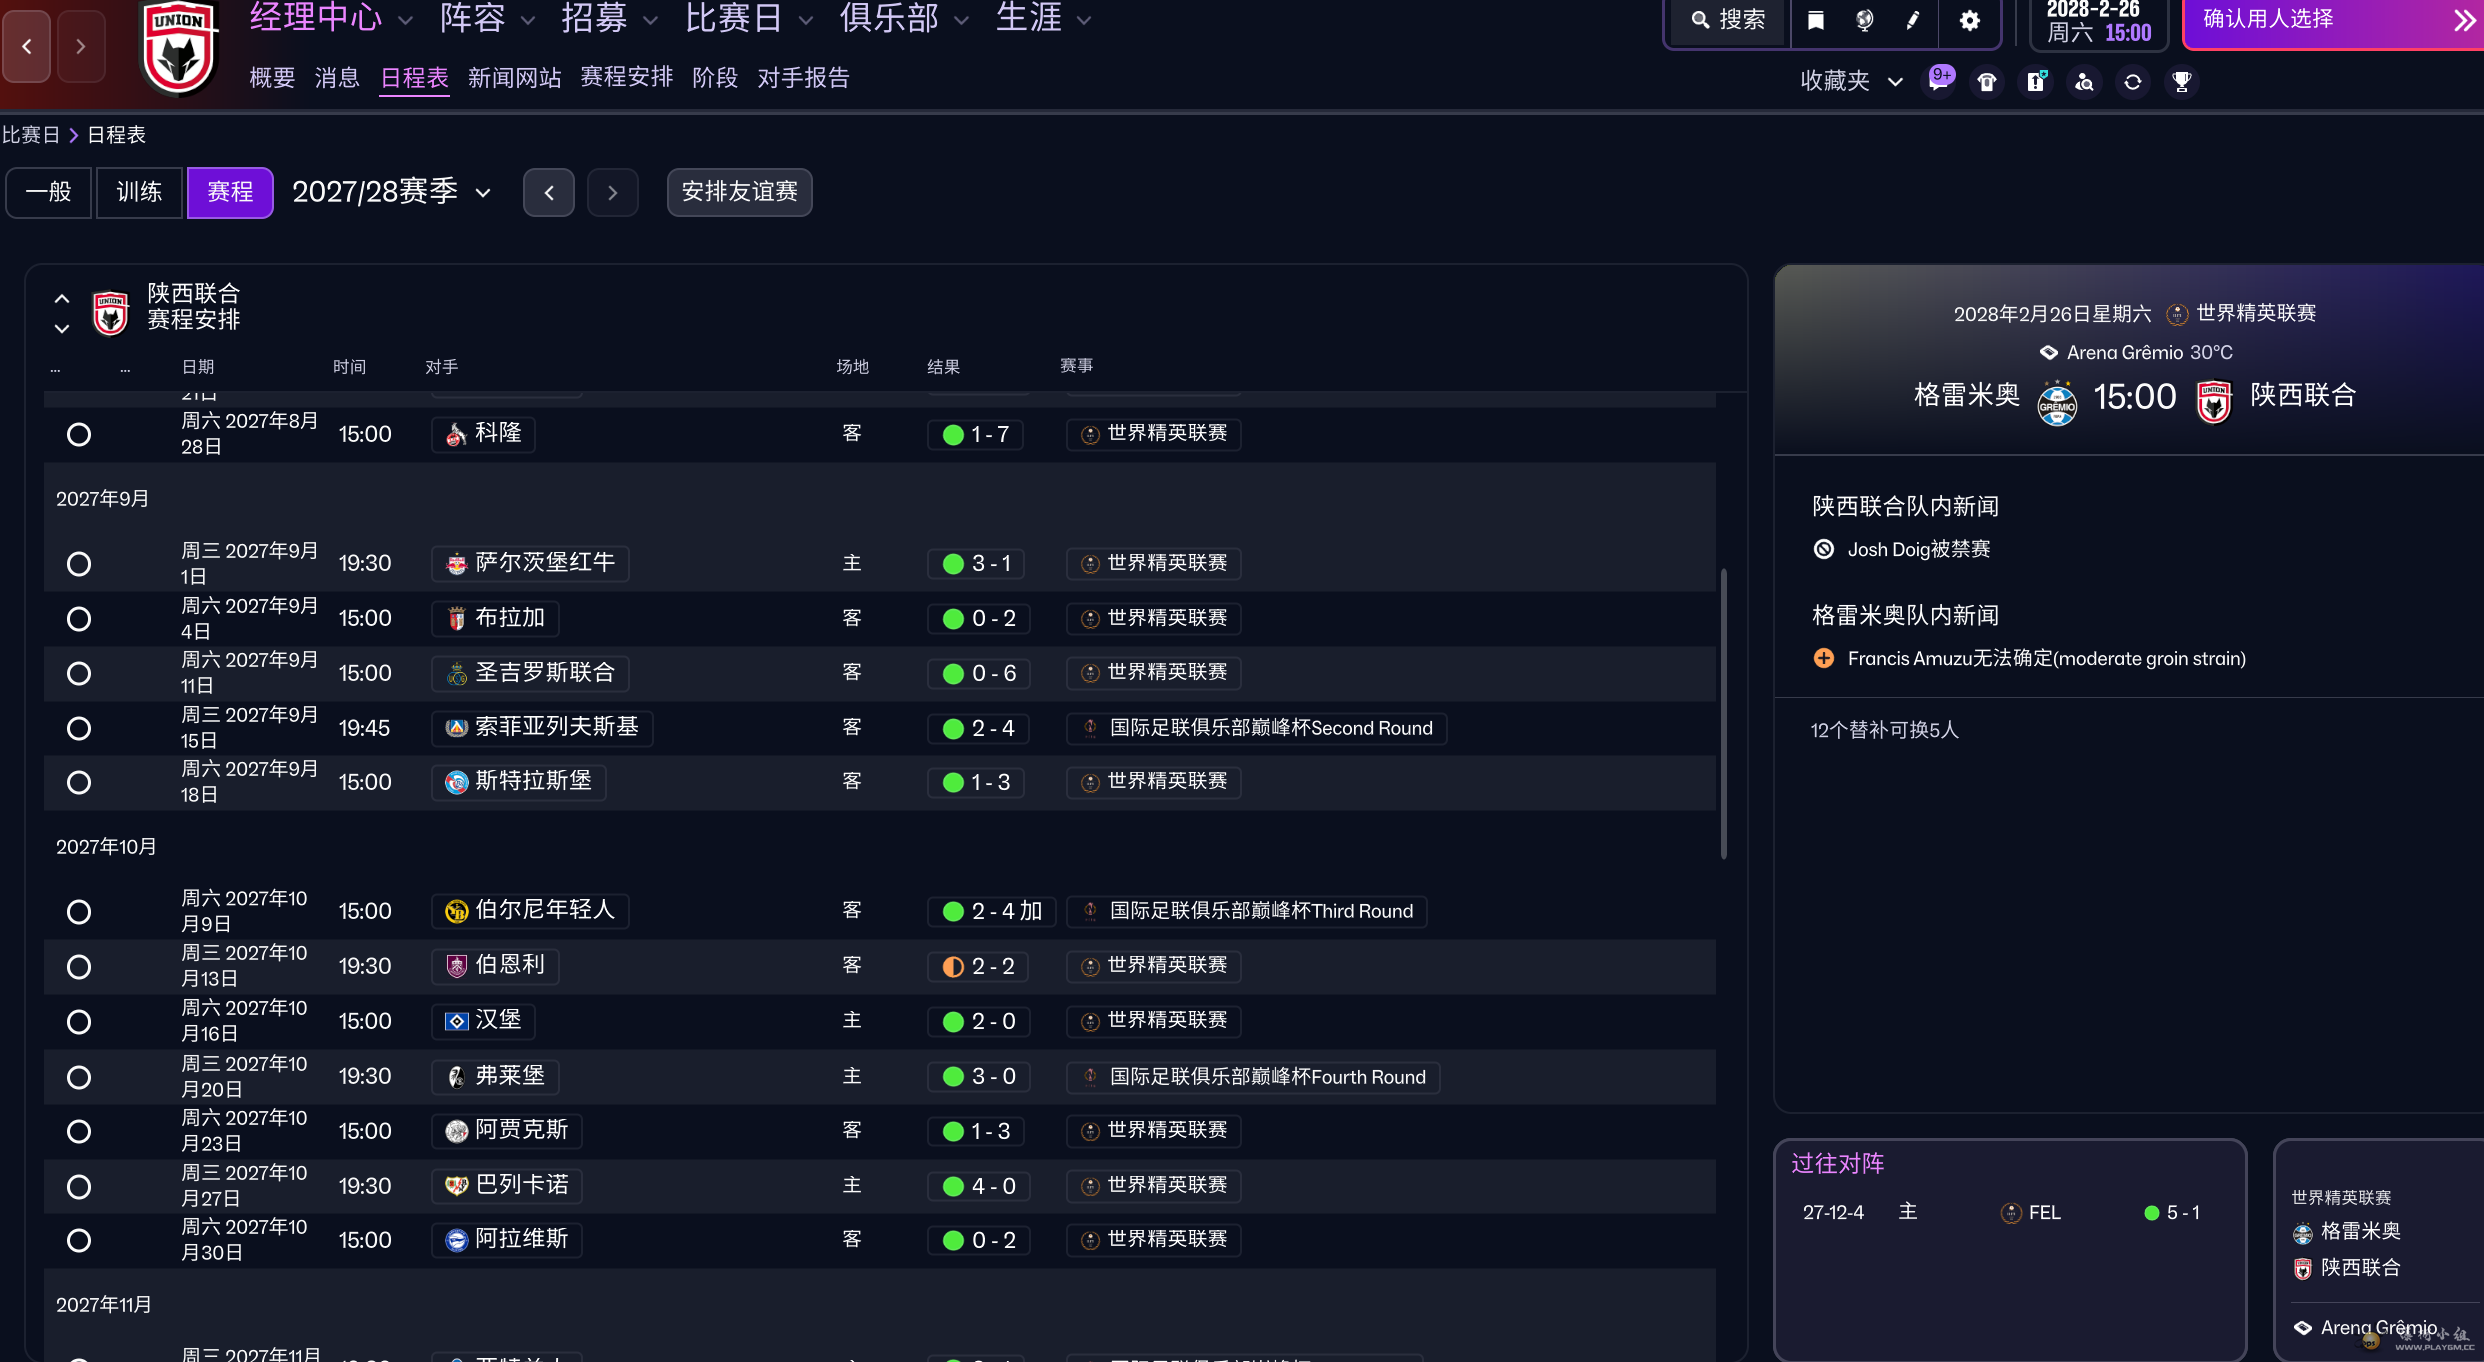Select the 训练 view button

(139, 192)
